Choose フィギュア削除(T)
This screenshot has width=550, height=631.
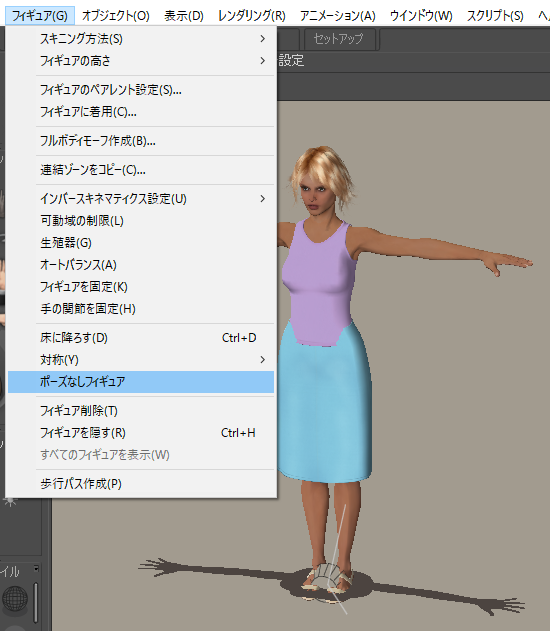[141, 411]
